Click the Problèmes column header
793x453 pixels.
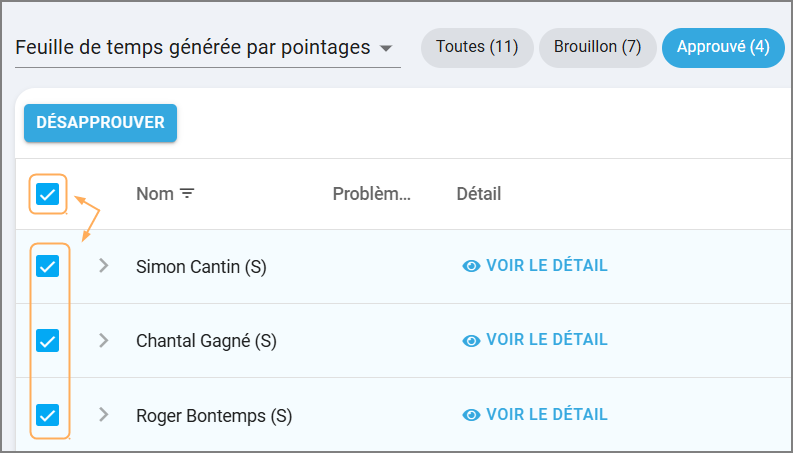click(372, 194)
